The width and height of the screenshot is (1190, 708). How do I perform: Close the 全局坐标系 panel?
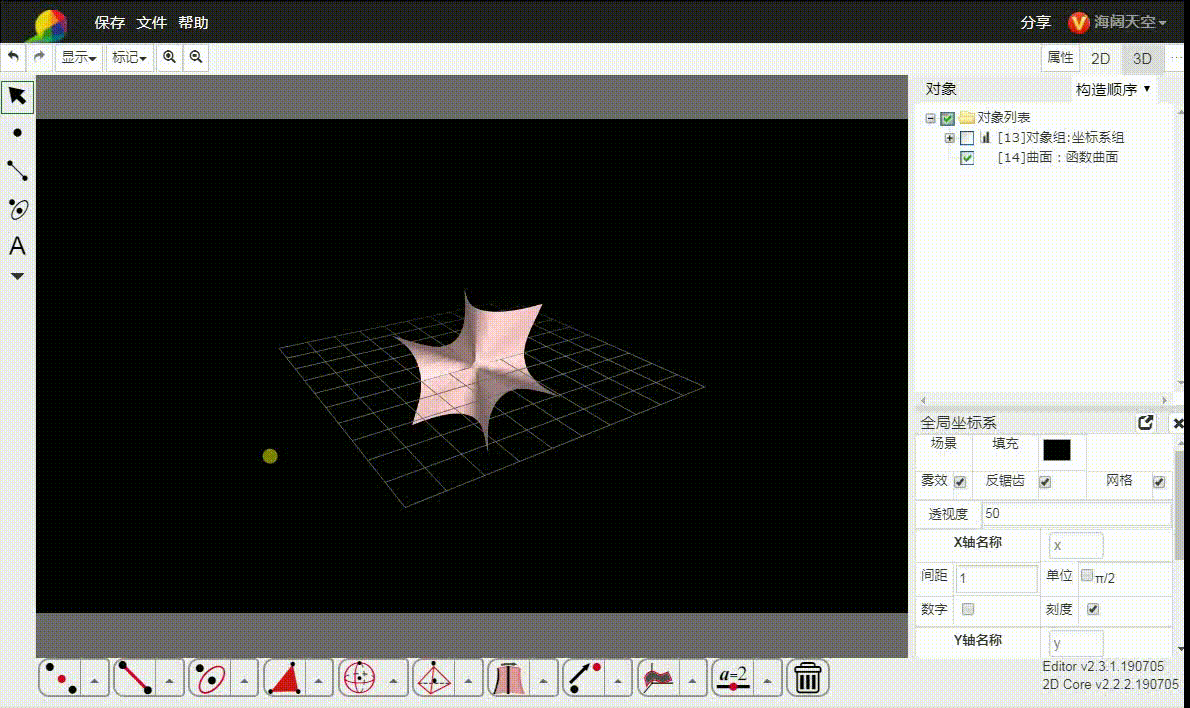1179,423
